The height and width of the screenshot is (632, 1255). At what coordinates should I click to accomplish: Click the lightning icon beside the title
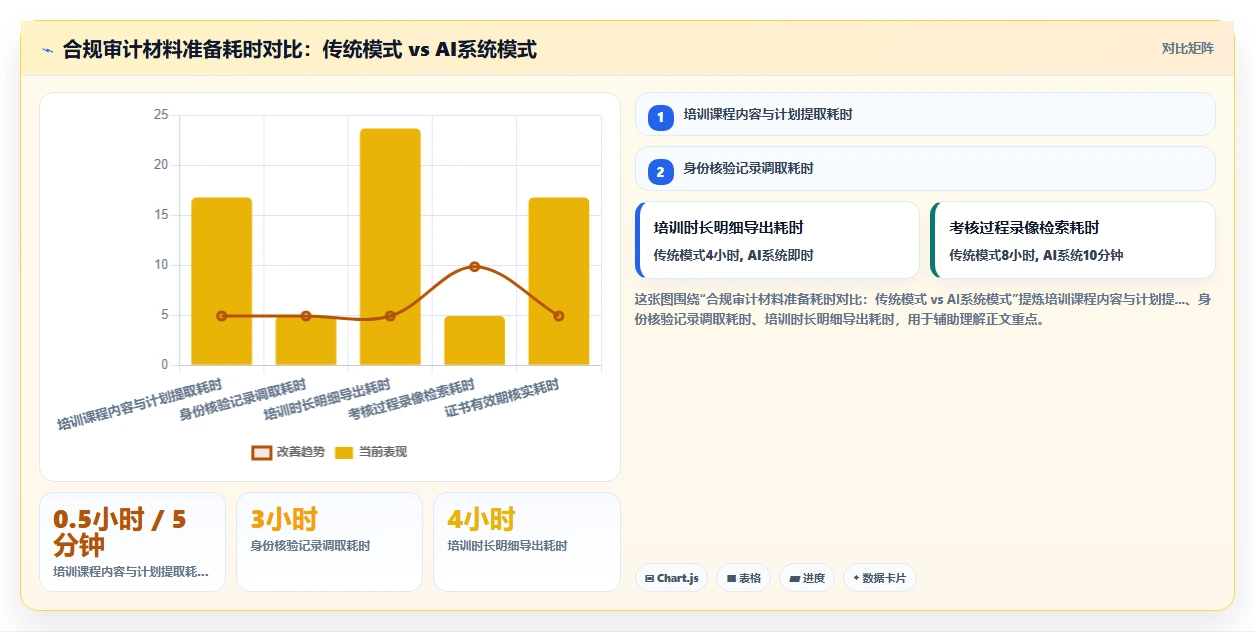click(47, 50)
